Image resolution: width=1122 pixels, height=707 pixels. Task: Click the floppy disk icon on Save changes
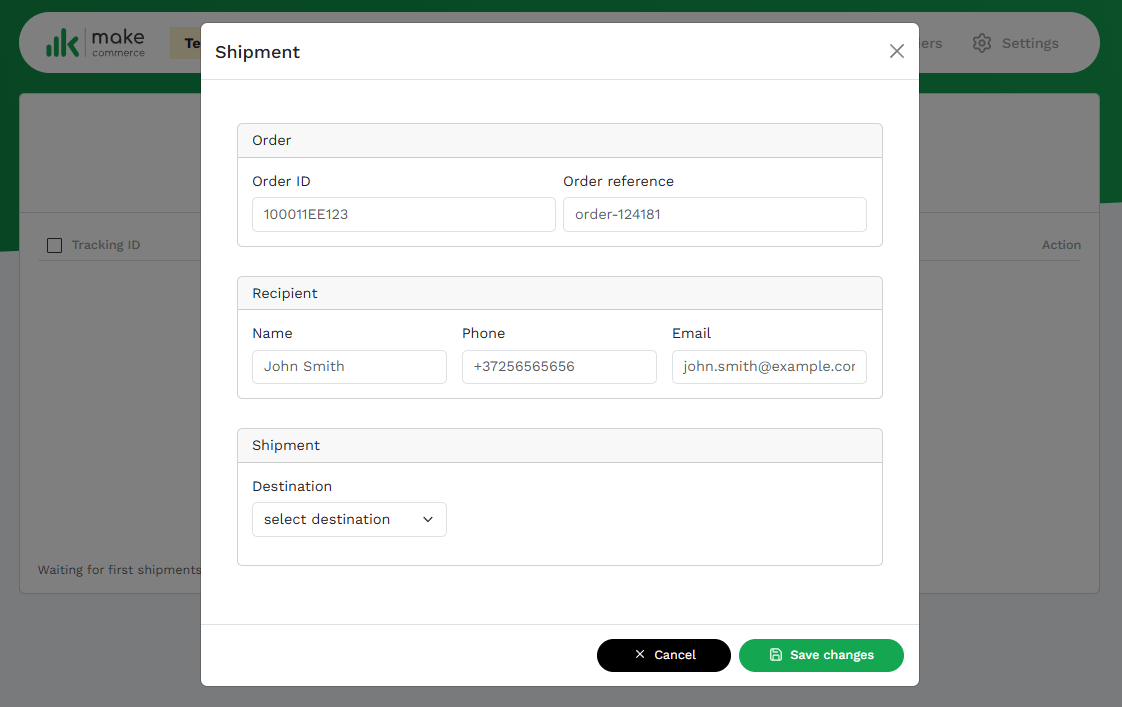[776, 655]
